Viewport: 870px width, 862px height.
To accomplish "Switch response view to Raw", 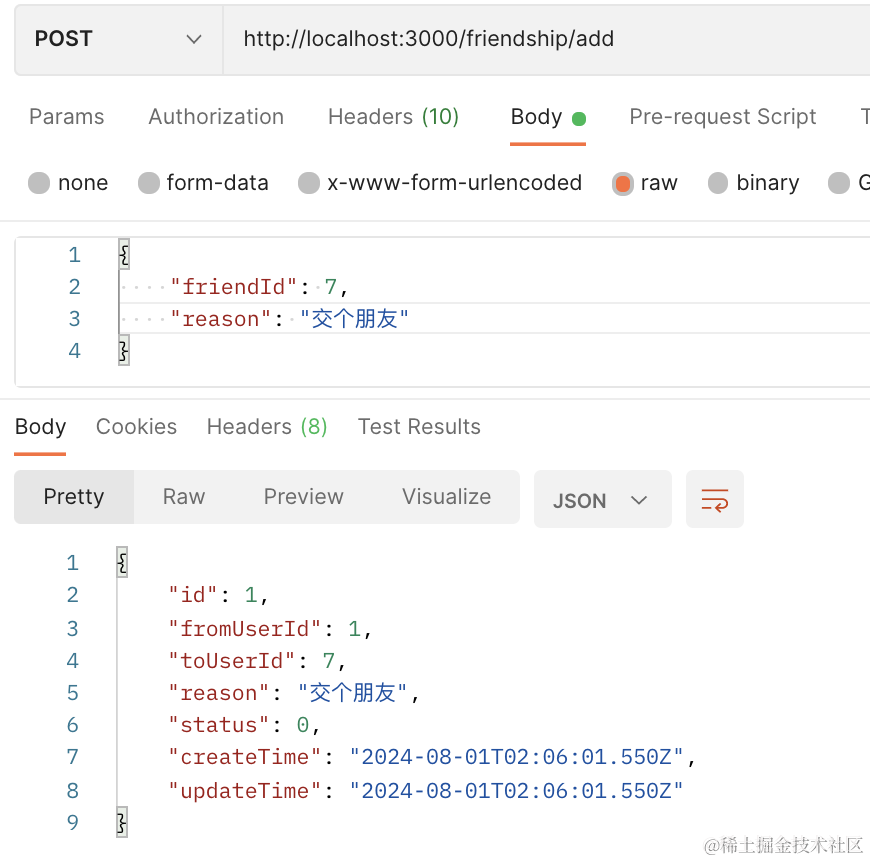I will (184, 497).
